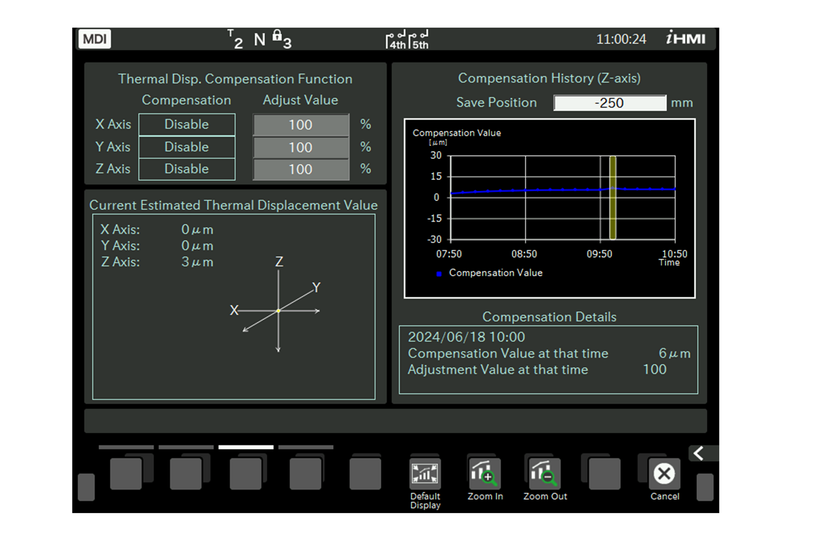Screen dimensions: 822x540
Task: Click the Cancel icon
Action: [x=664, y=474]
